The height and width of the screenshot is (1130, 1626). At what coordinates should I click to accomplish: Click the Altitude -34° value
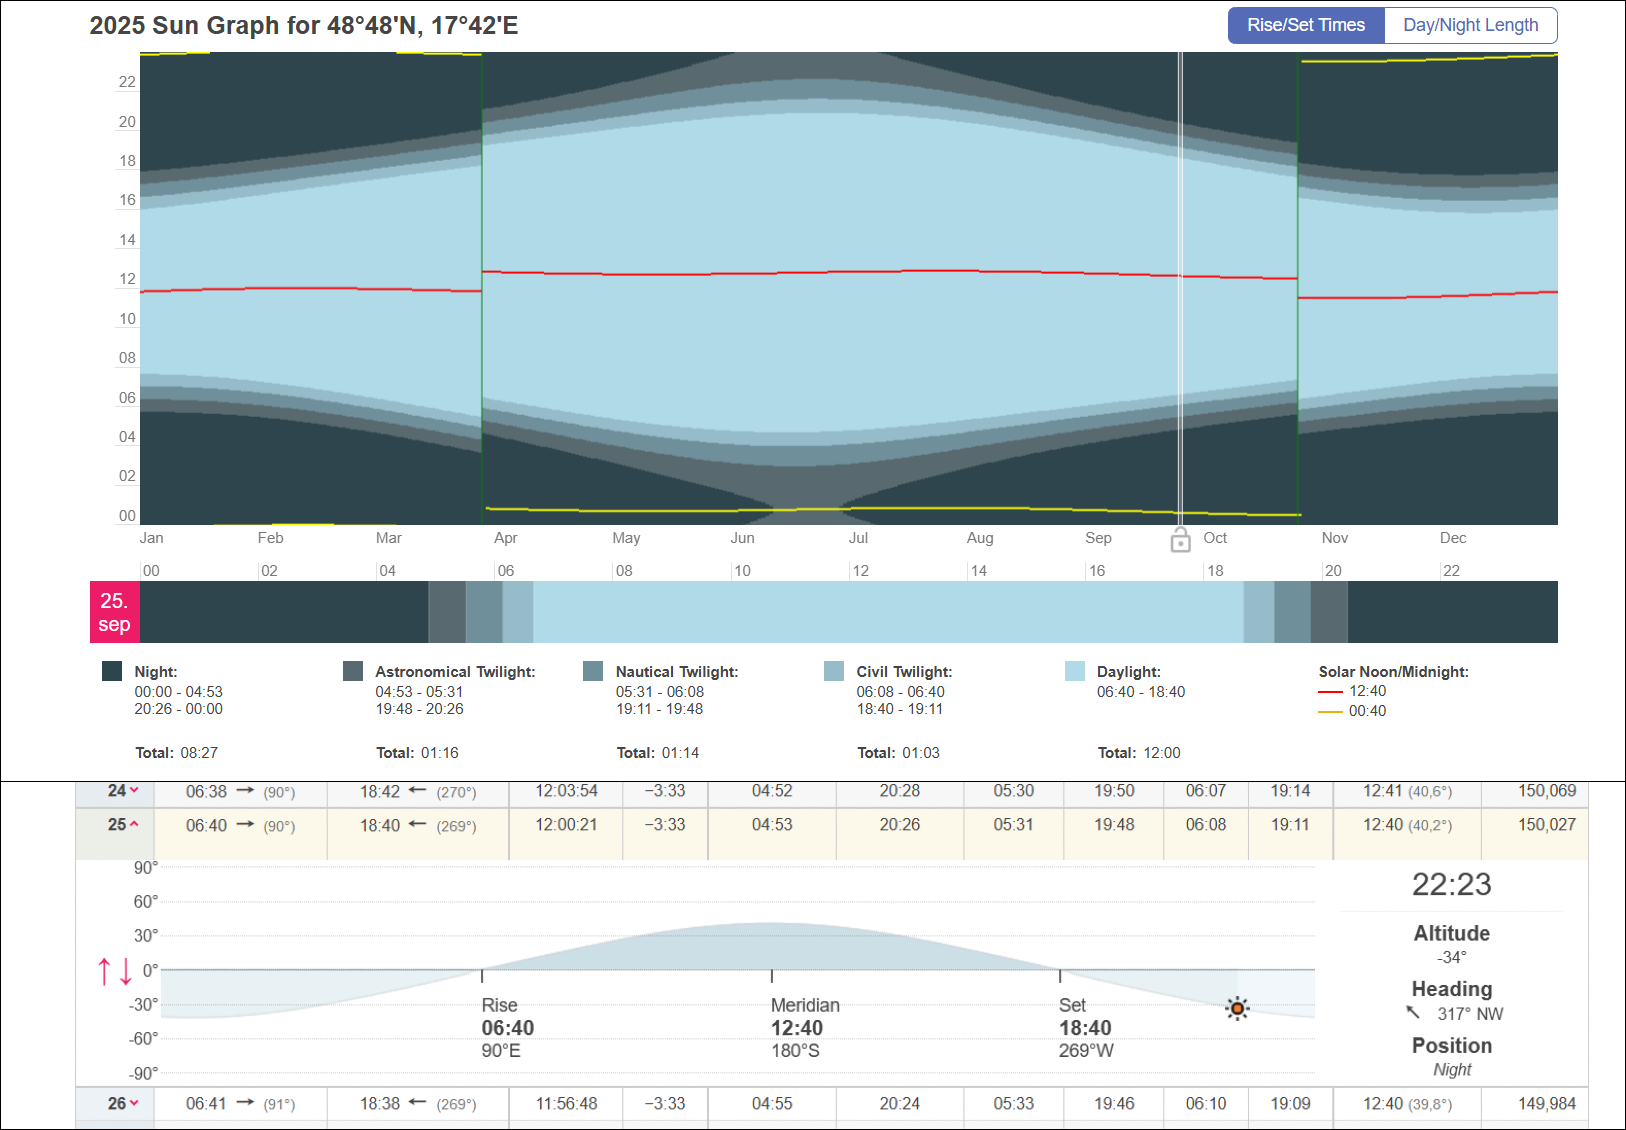pos(1452,957)
